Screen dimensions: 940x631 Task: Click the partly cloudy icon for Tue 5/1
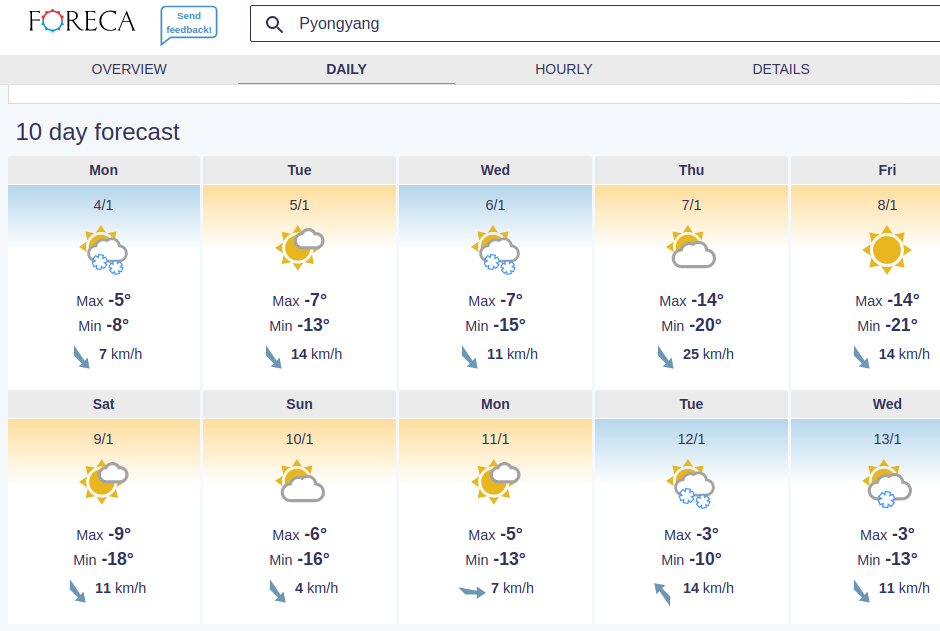tap(299, 247)
